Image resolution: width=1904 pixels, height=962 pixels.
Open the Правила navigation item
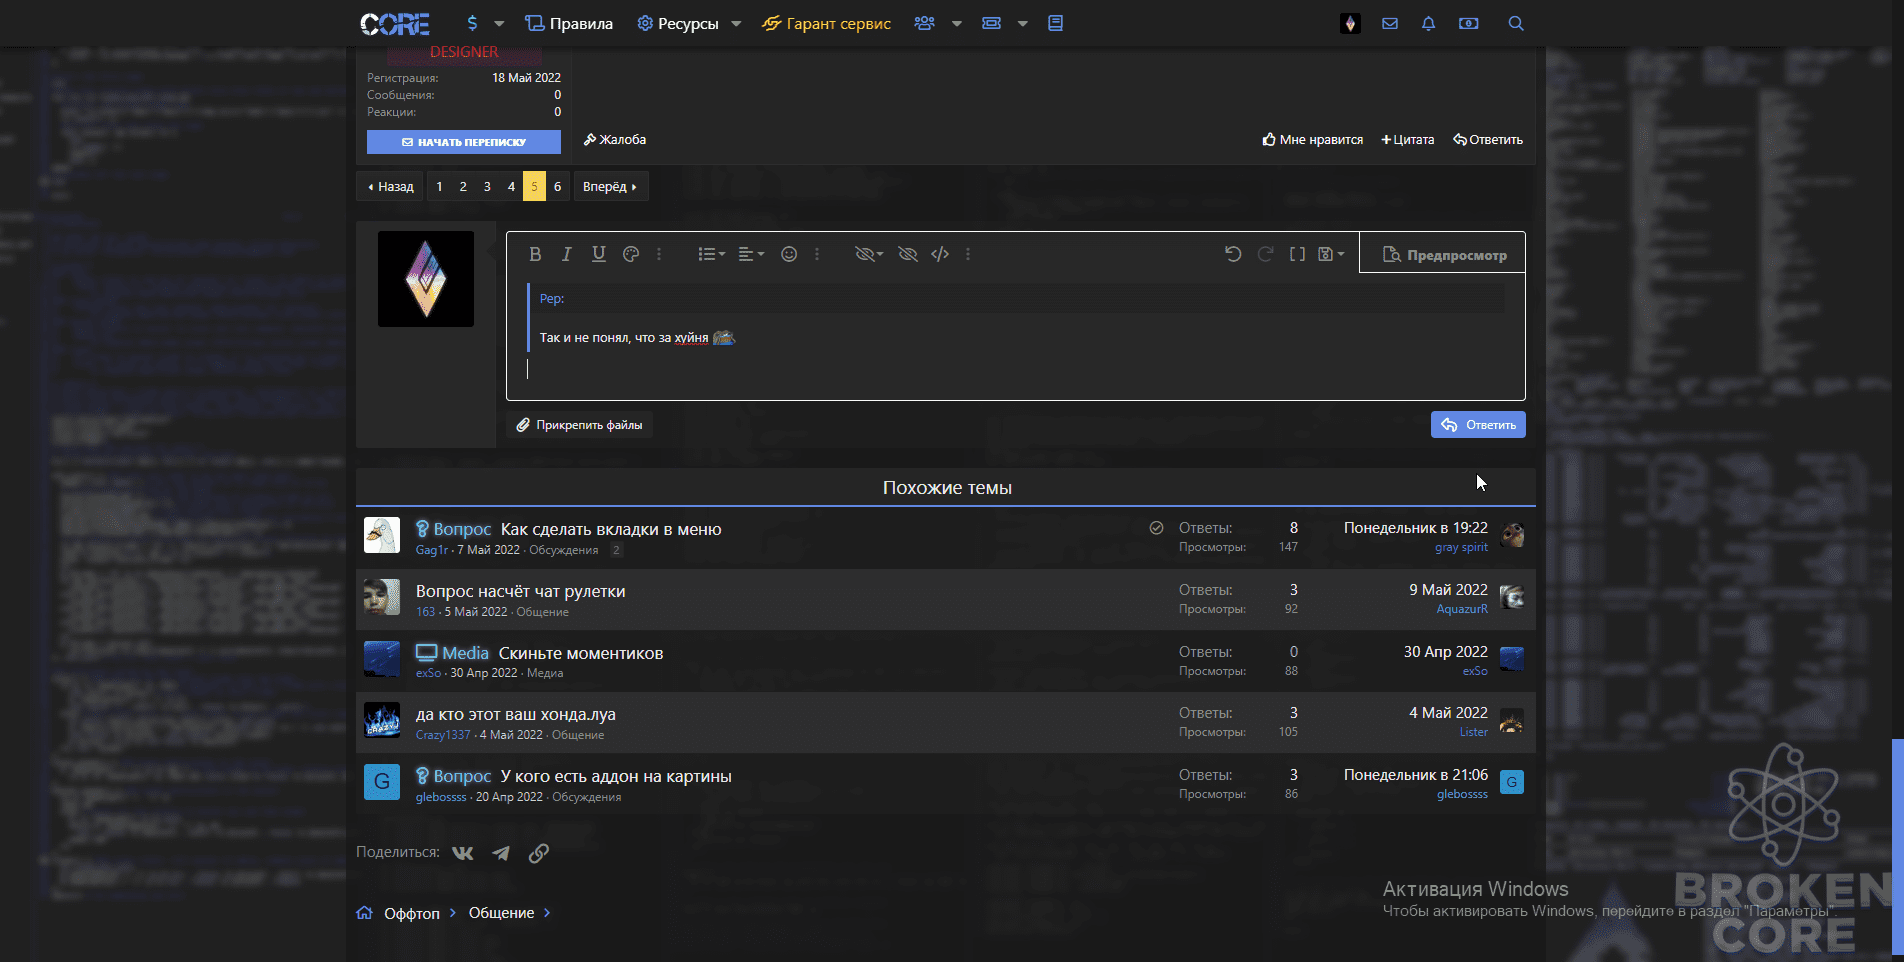[569, 23]
